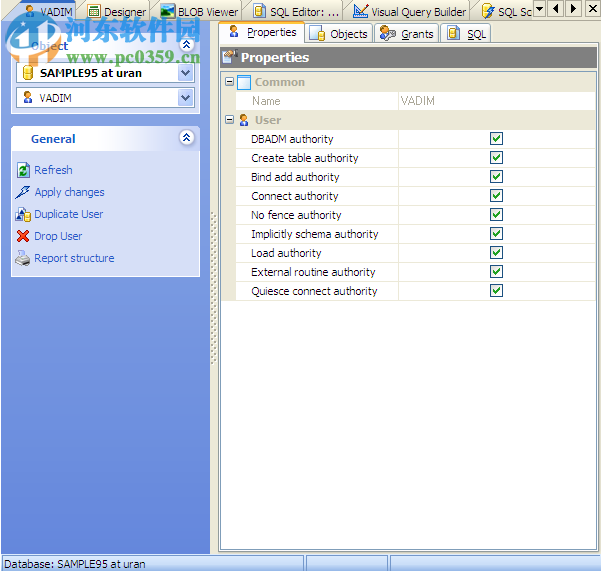Toggle the Create table authority checkbox
Image resolution: width=613 pixels, height=571 pixels.
pyautogui.click(x=496, y=158)
